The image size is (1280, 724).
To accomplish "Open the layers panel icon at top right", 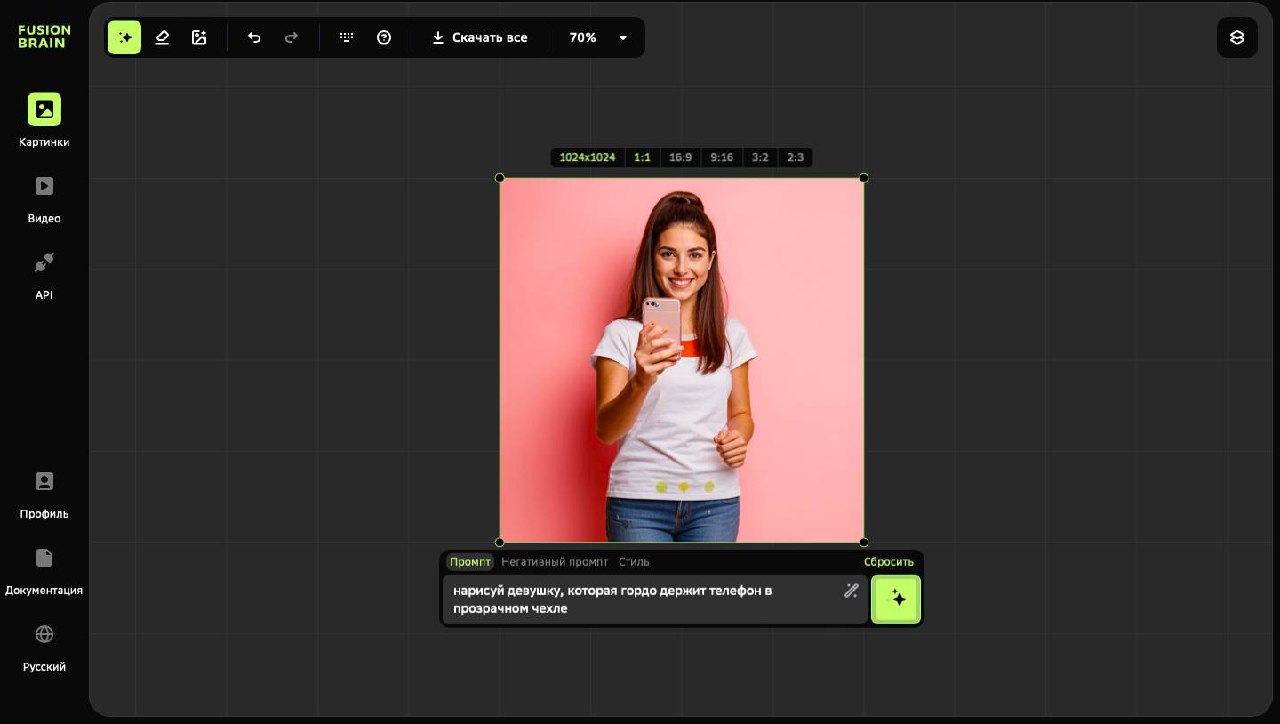I will point(1237,38).
